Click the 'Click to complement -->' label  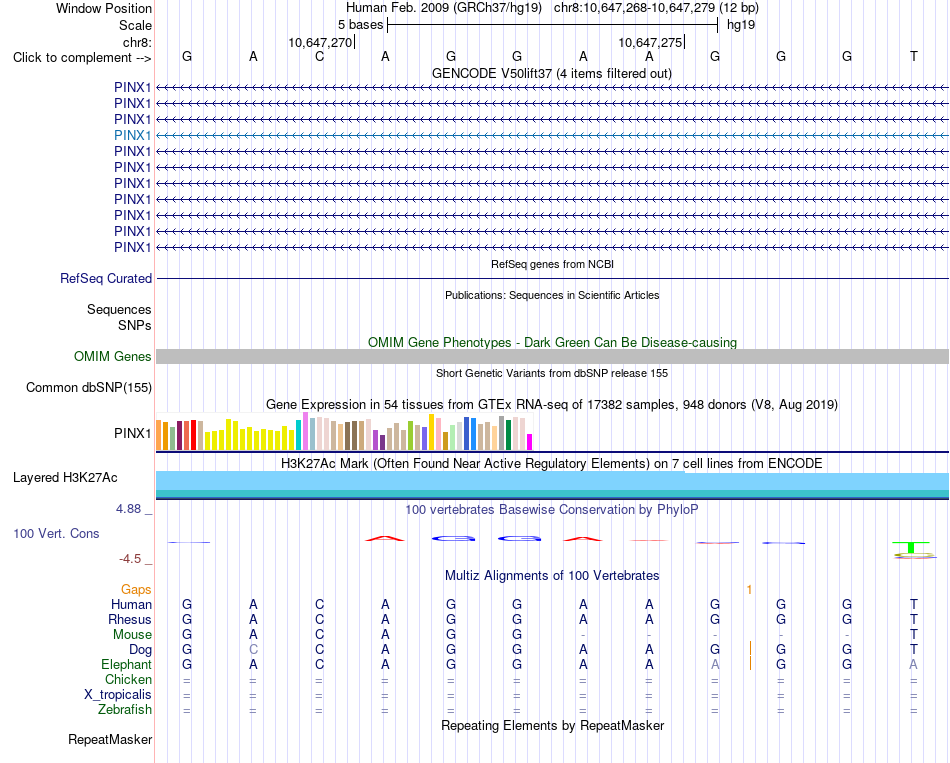[x=82, y=58]
